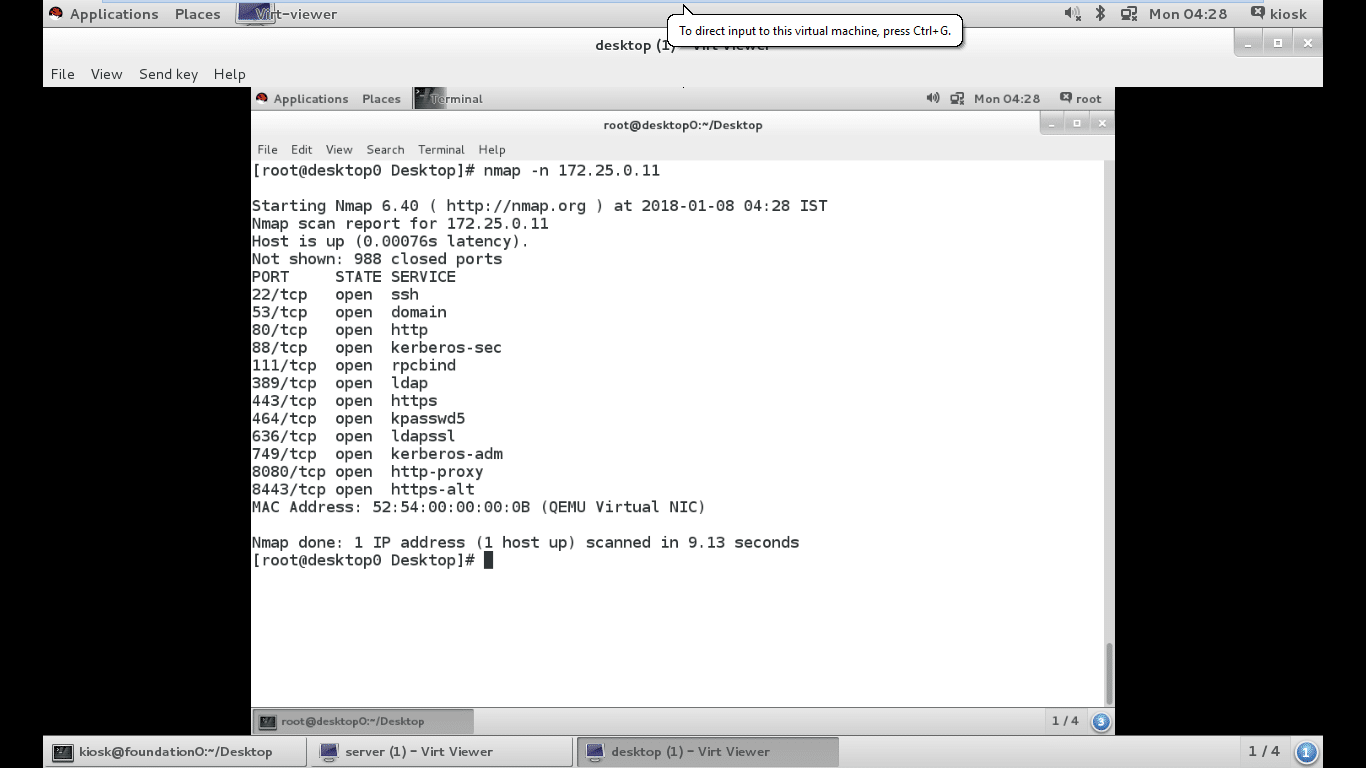Click the Terminal app entry in guest panel
This screenshot has height=768, width=1366.
[449, 99]
